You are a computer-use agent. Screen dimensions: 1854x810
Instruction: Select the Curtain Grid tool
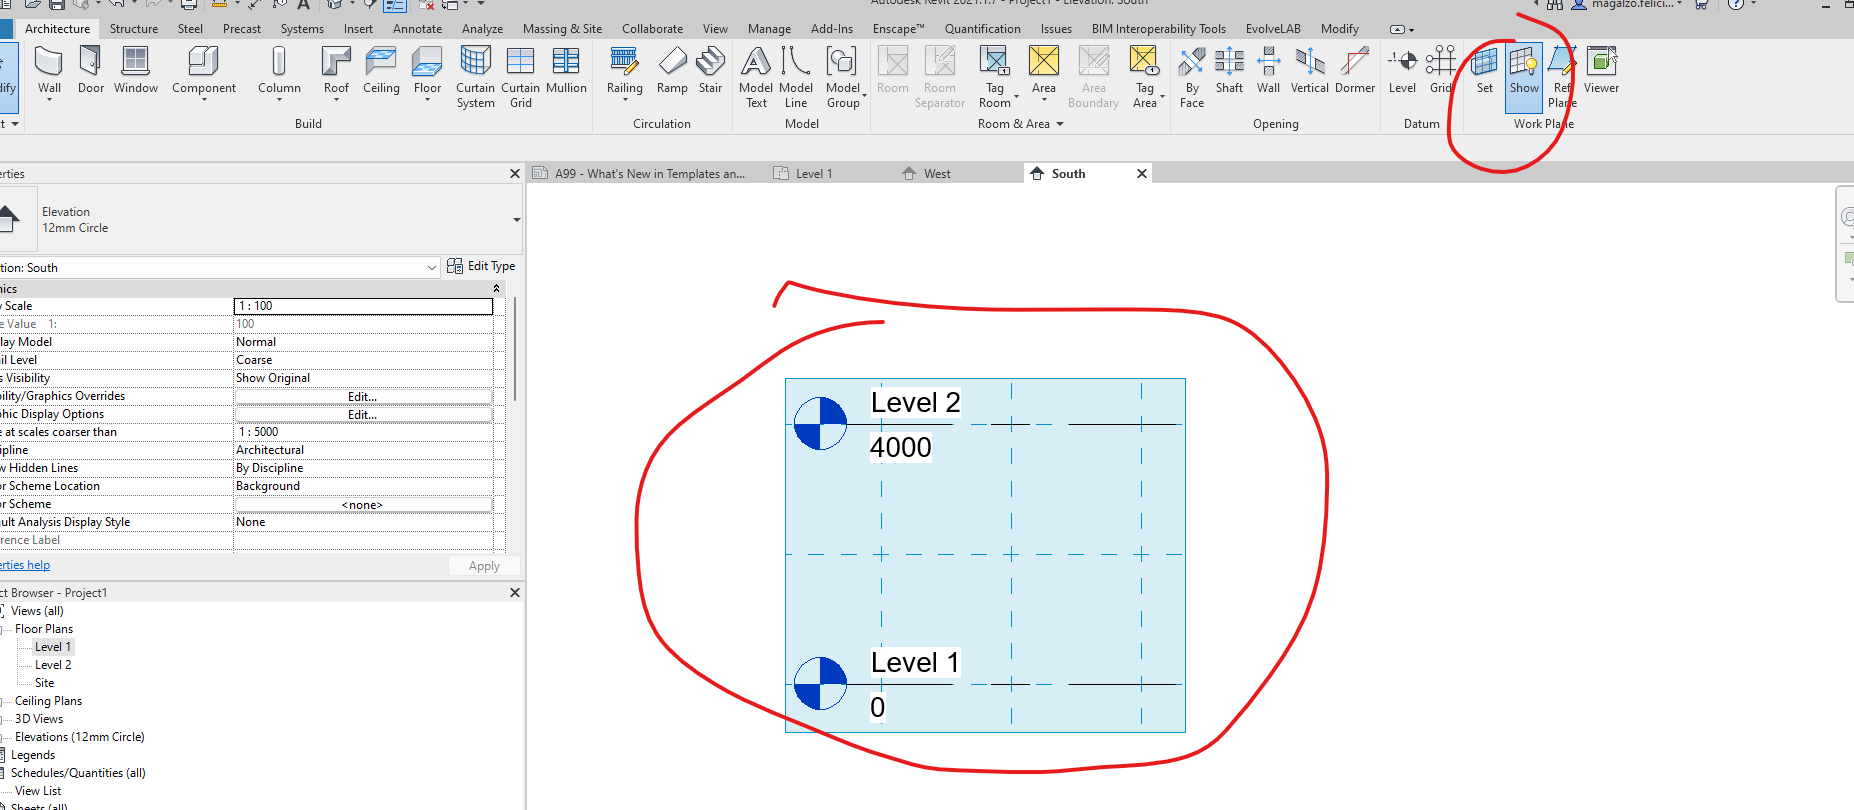[520, 77]
